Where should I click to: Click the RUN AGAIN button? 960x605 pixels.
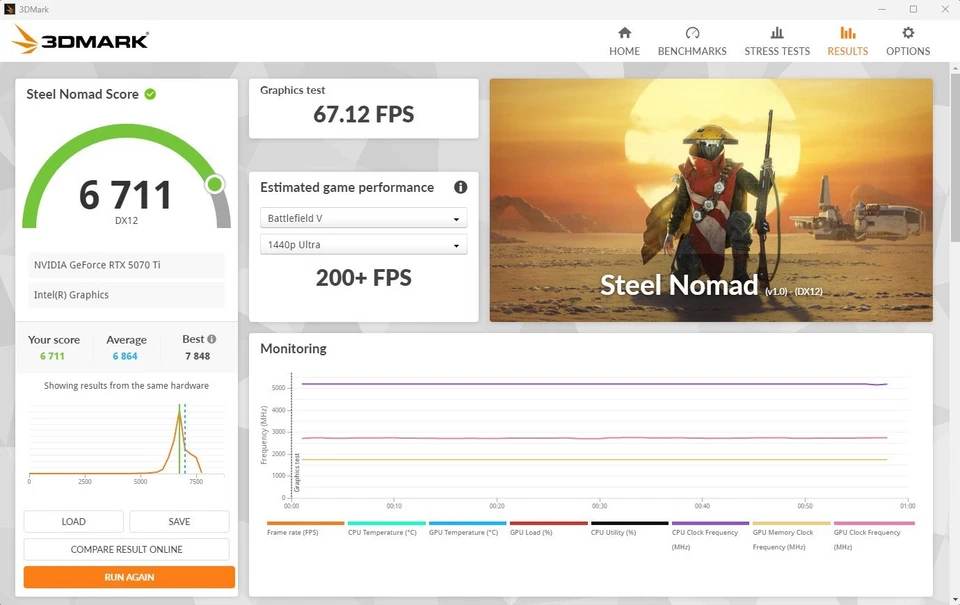128,577
